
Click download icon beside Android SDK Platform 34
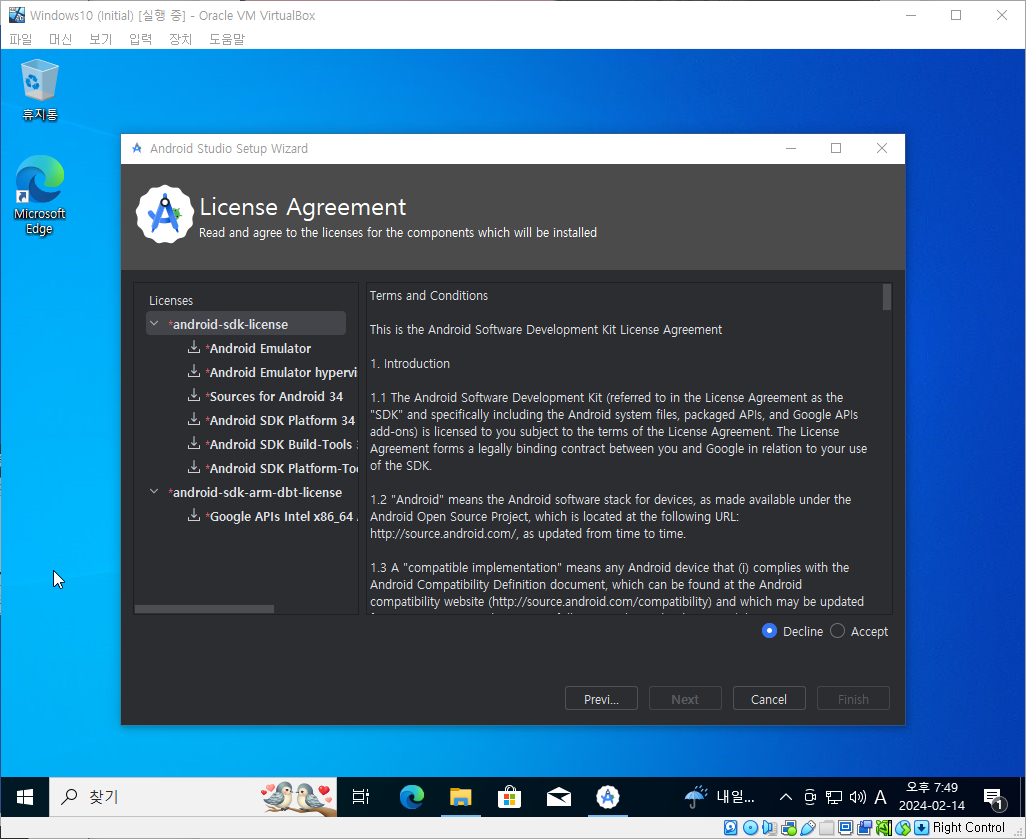pyautogui.click(x=194, y=419)
